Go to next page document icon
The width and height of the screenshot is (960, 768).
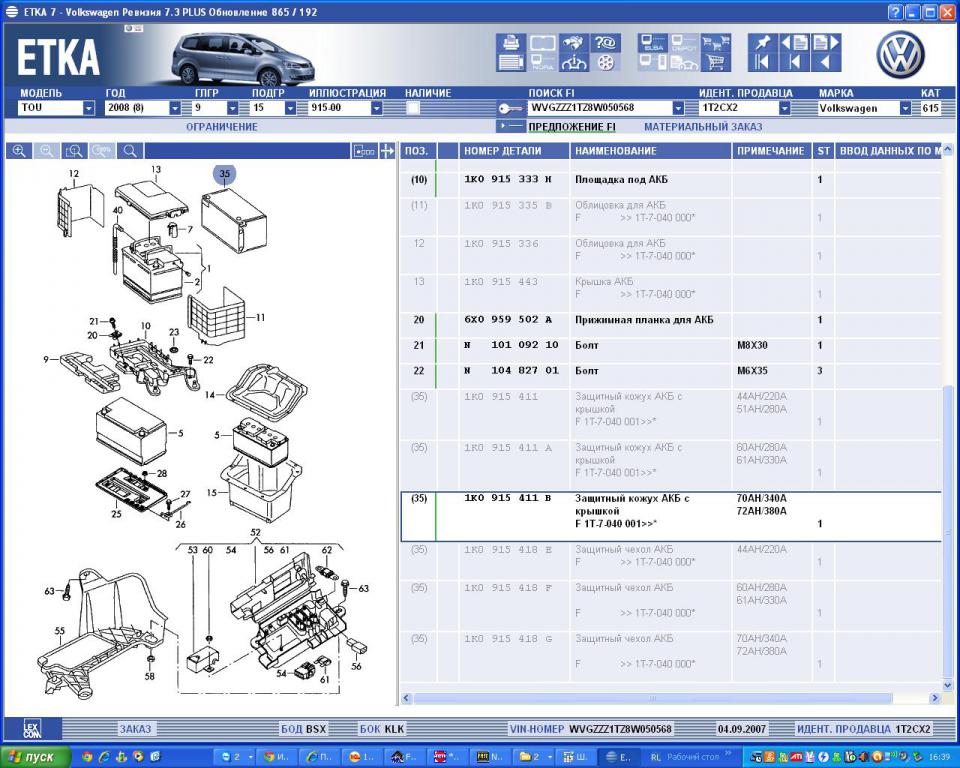click(826, 42)
